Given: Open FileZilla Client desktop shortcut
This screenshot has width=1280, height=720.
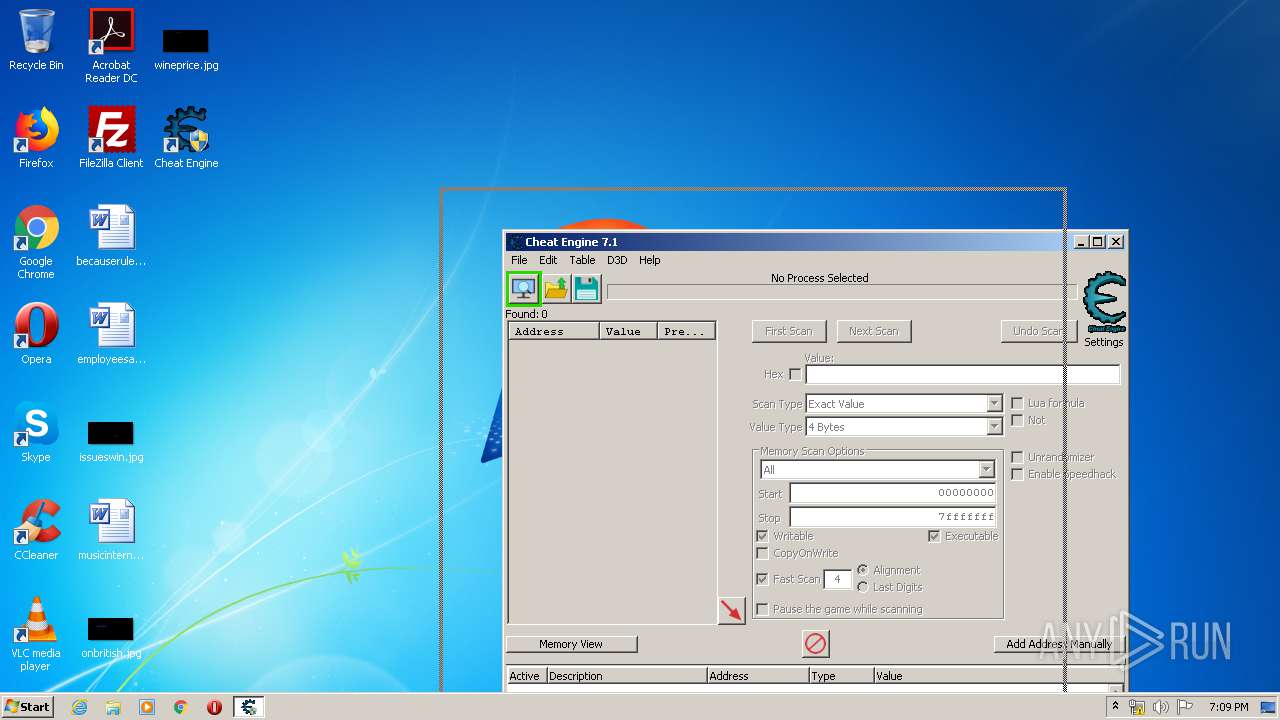Looking at the screenshot, I should 111,139.
